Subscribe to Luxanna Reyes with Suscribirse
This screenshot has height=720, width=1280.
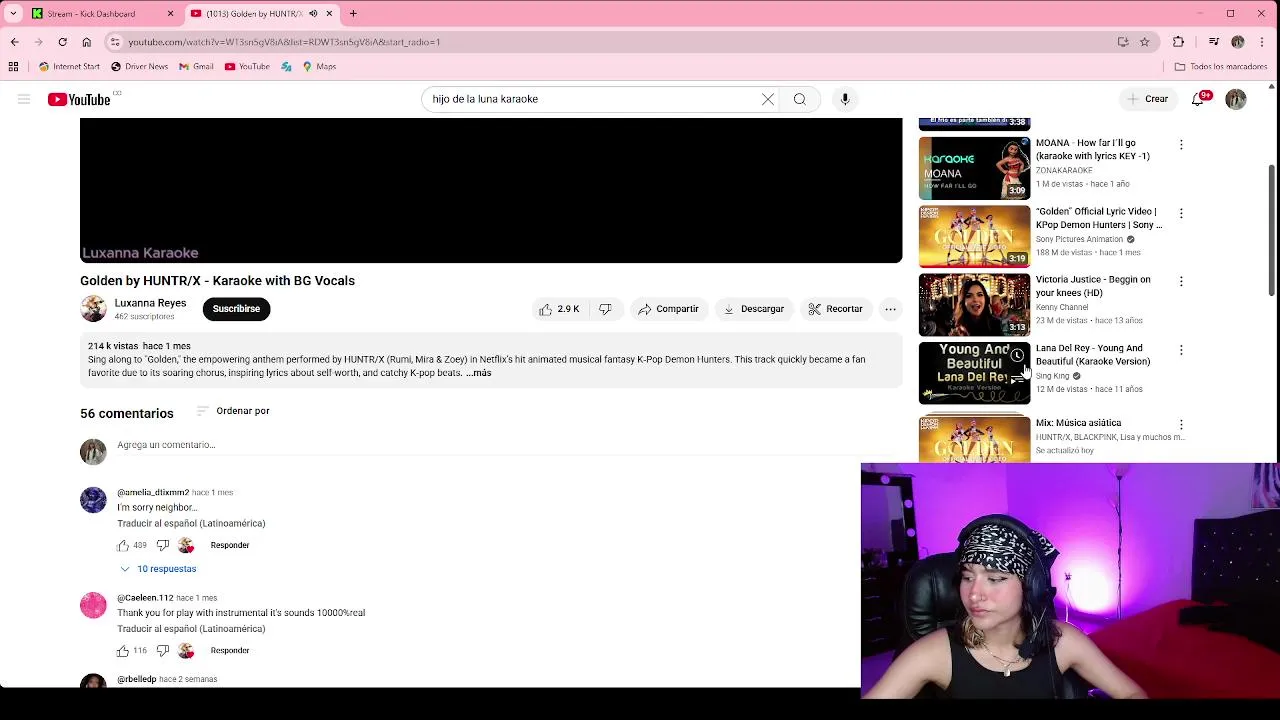click(x=236, y=309)
